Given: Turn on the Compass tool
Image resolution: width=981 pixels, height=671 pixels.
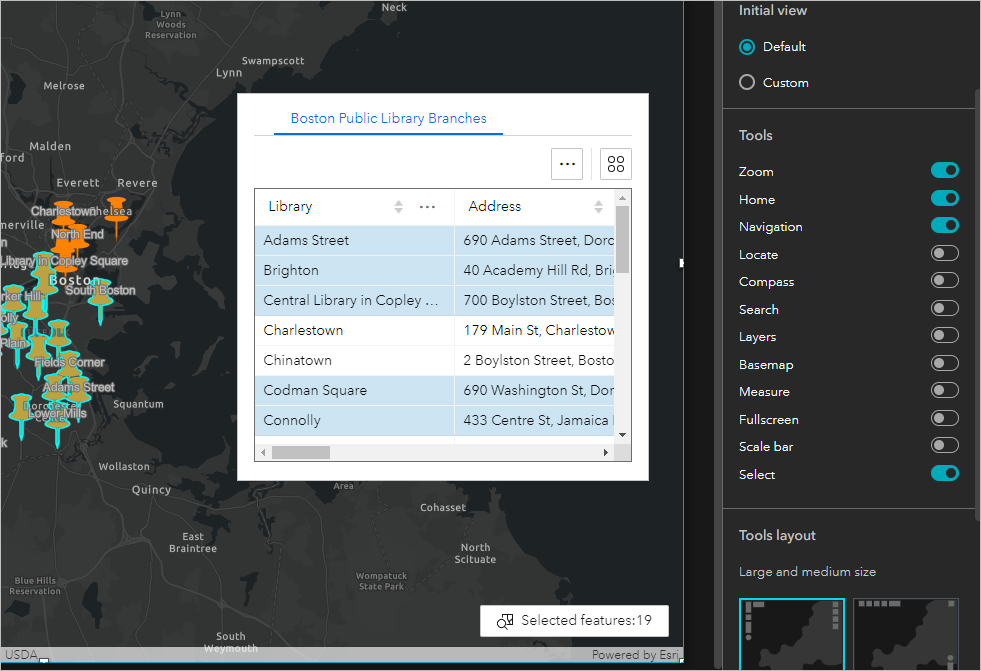Looking at the screenshot, I should coord(945,280).
